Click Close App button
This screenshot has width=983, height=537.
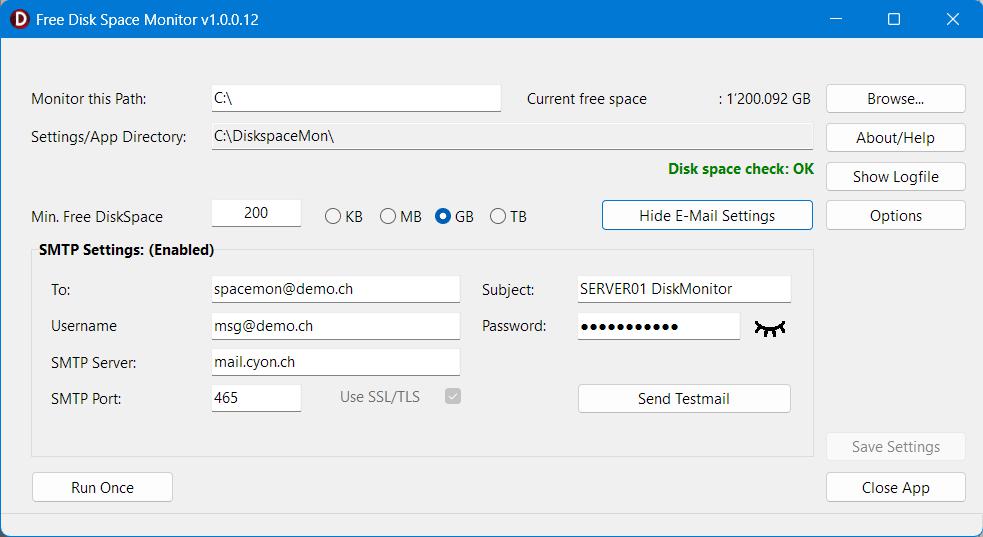coord(895,488)
